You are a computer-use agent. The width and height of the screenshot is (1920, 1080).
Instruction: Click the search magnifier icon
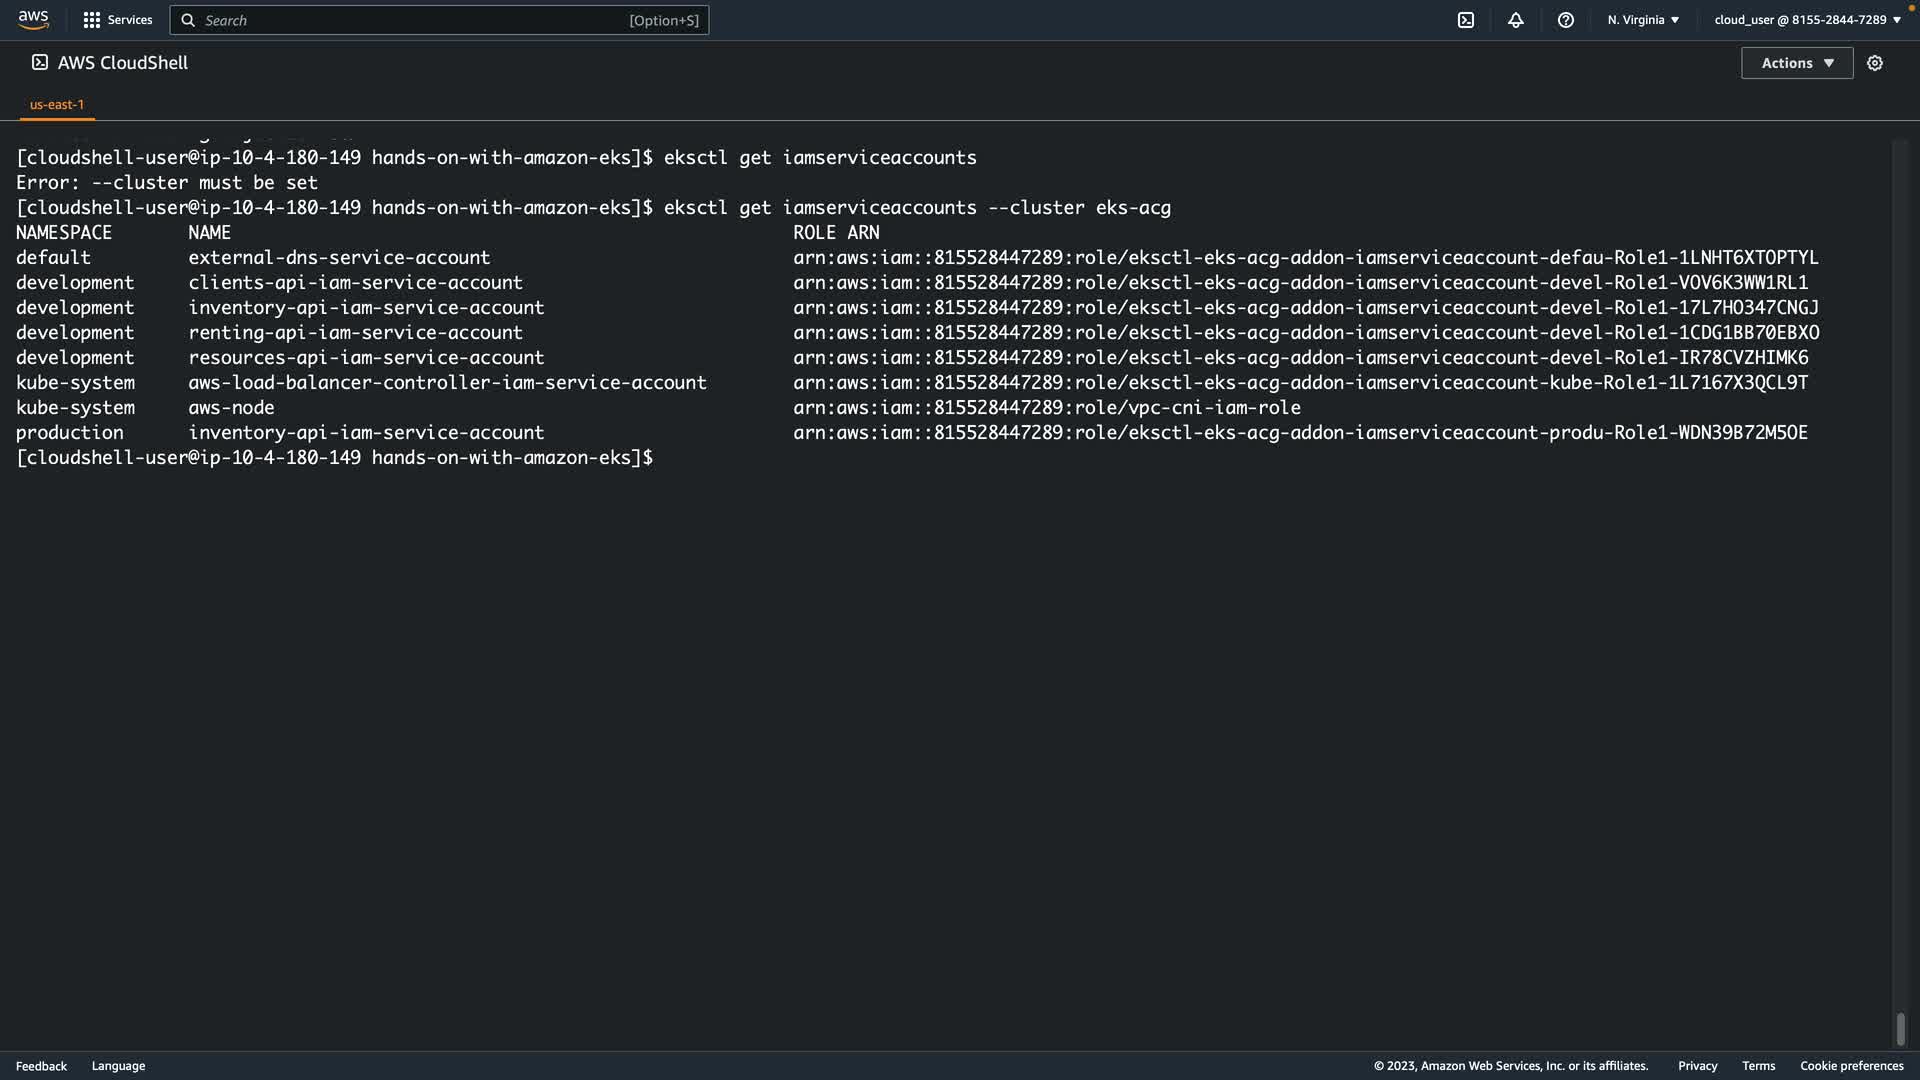[188, 20]
